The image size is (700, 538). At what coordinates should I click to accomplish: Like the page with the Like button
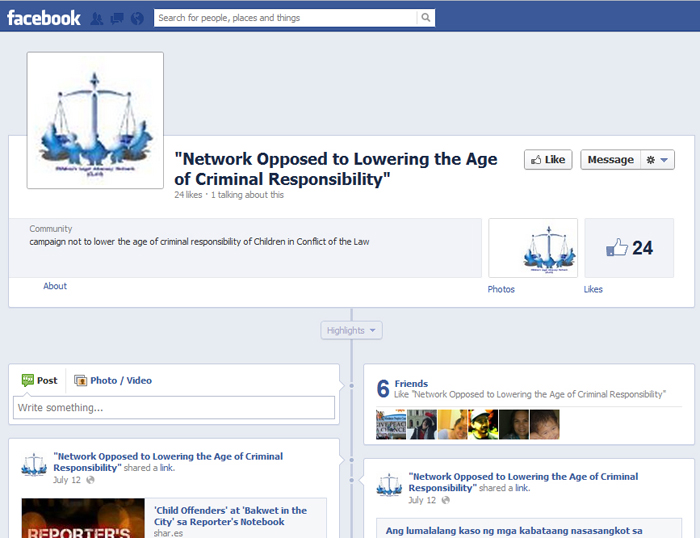click(548, 160)
